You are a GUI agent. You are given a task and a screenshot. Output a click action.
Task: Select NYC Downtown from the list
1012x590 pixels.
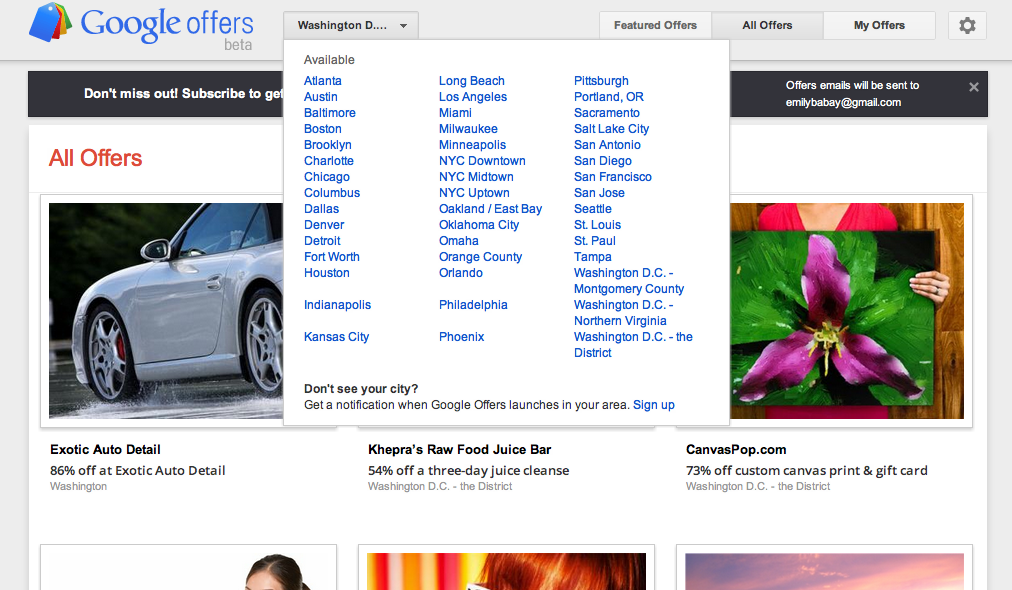click(x=482, y=161)
